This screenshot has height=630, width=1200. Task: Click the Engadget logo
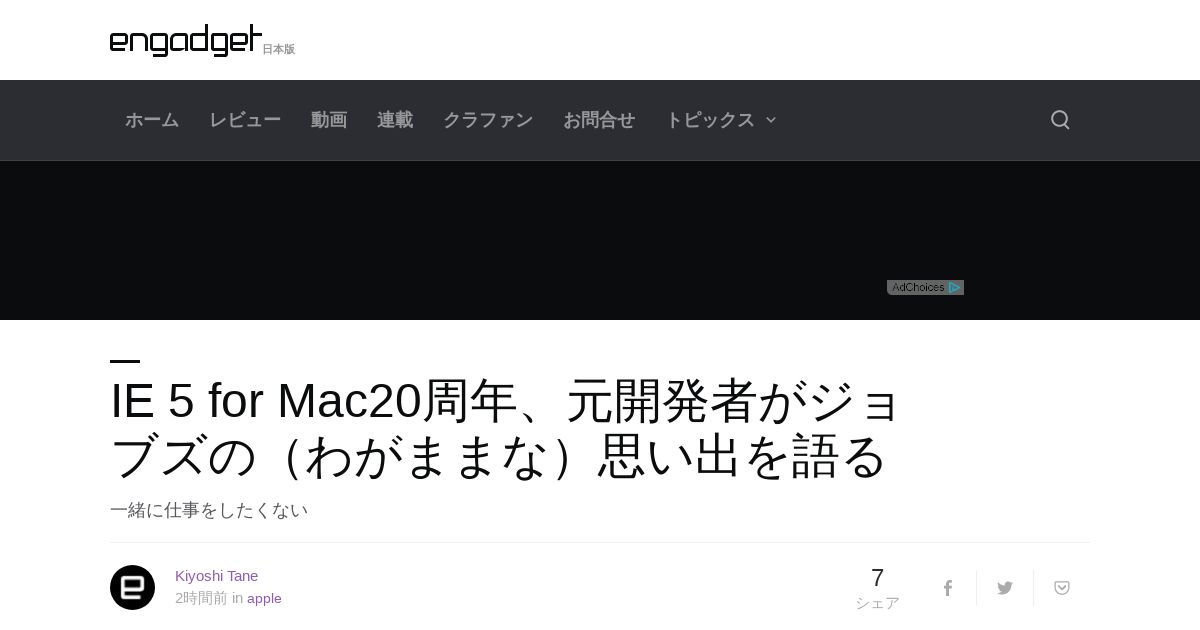(x=186, y=40)
